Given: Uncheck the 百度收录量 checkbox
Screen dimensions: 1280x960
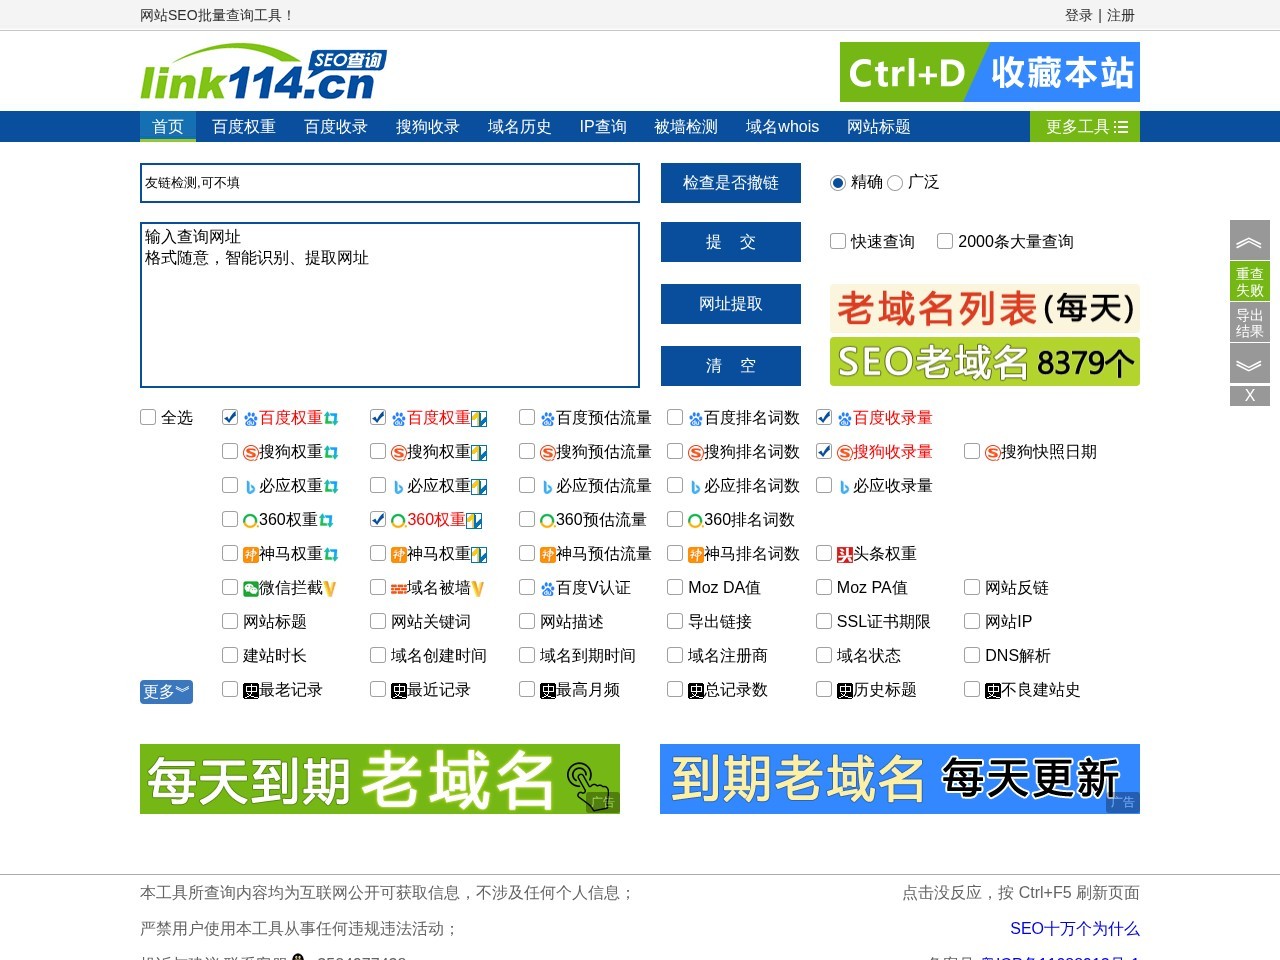Looking at the screenshot, I should [824, 417].
